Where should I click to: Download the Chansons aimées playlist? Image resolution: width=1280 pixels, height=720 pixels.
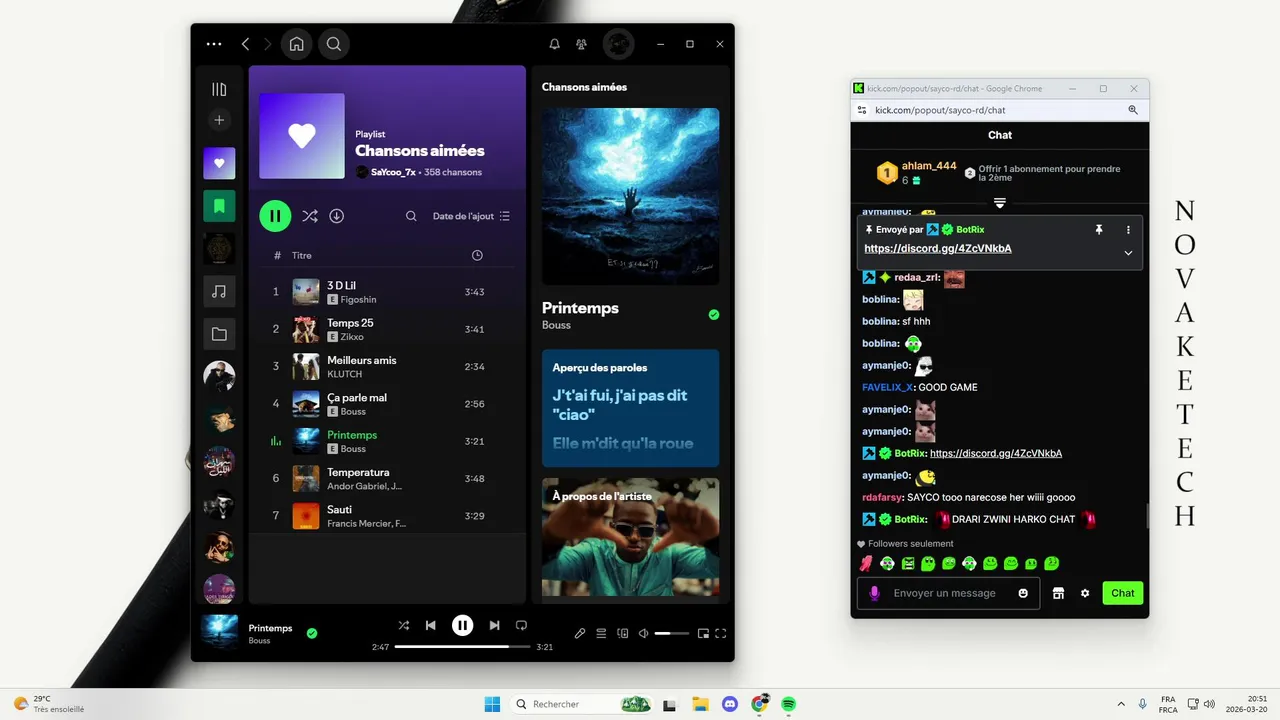(x=337, y=216)
